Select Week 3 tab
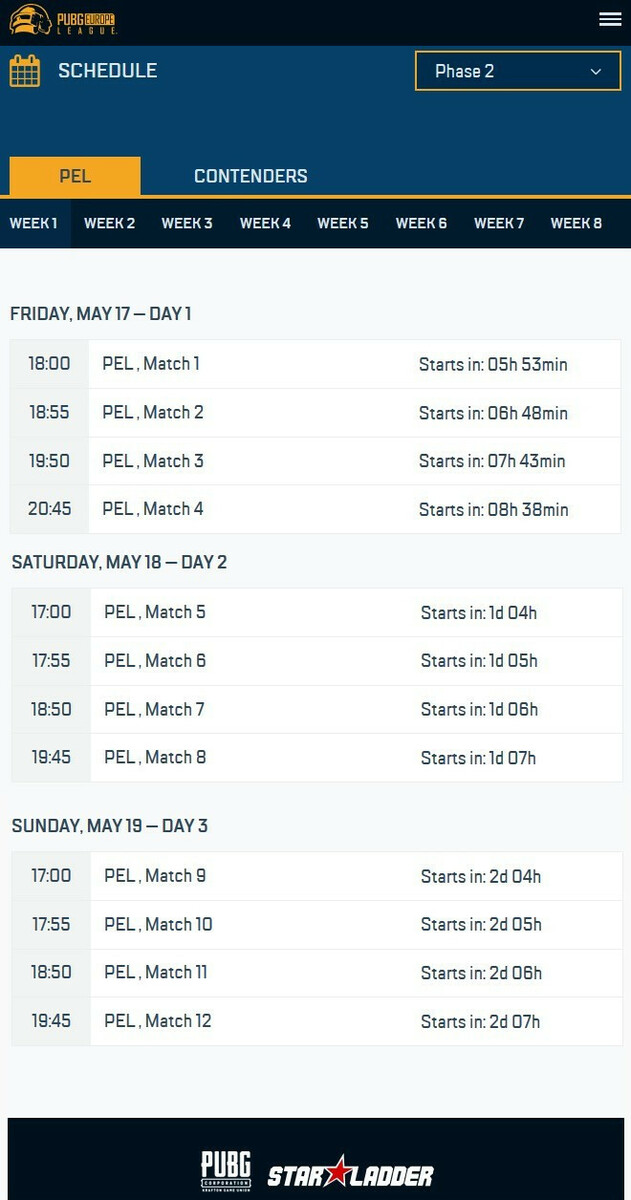The image size is (631, 1200). coord(187,223)
